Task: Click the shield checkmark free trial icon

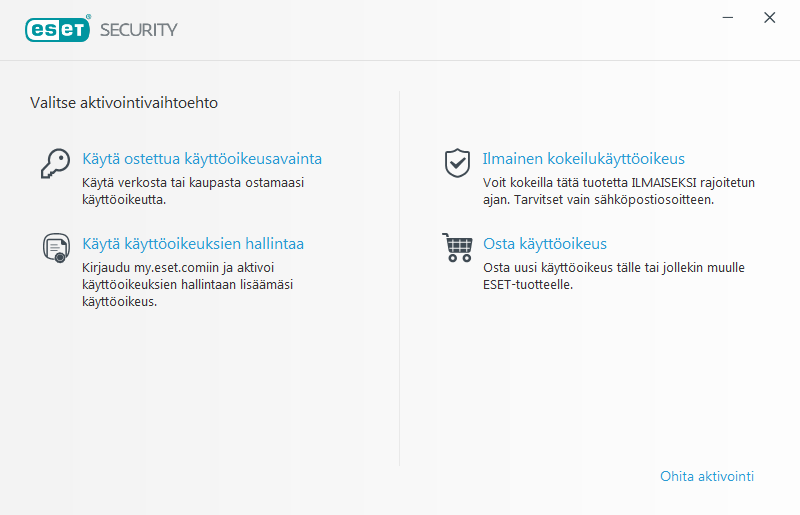Action: pos(457,162)
